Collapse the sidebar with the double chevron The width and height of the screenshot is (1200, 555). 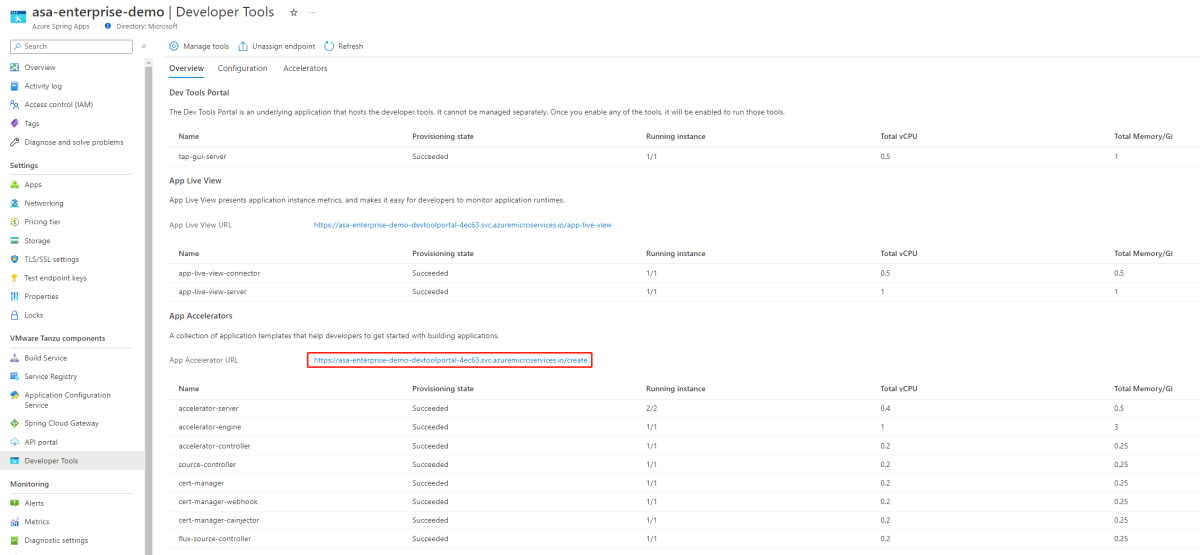point(144,46)
